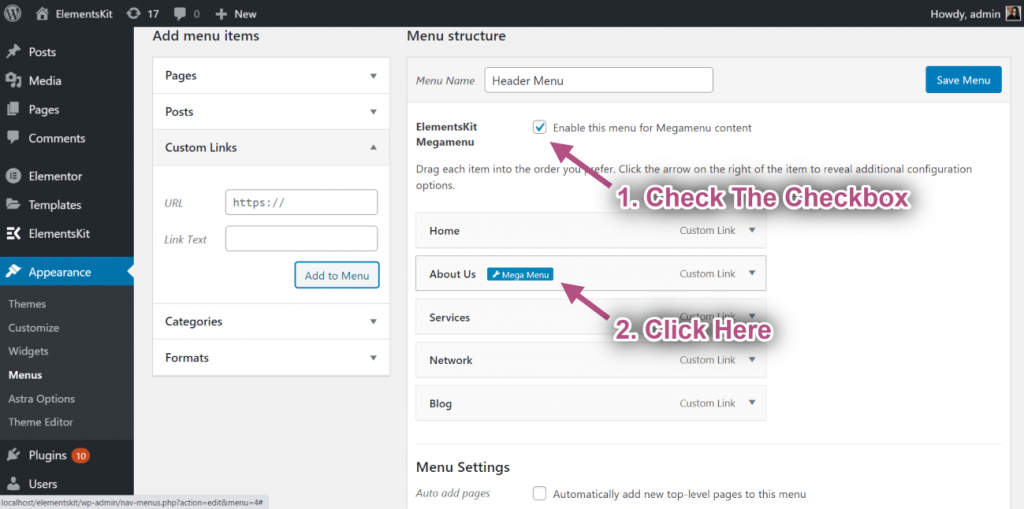
Task: Open the updates icon showing 17
Action: 133,14
